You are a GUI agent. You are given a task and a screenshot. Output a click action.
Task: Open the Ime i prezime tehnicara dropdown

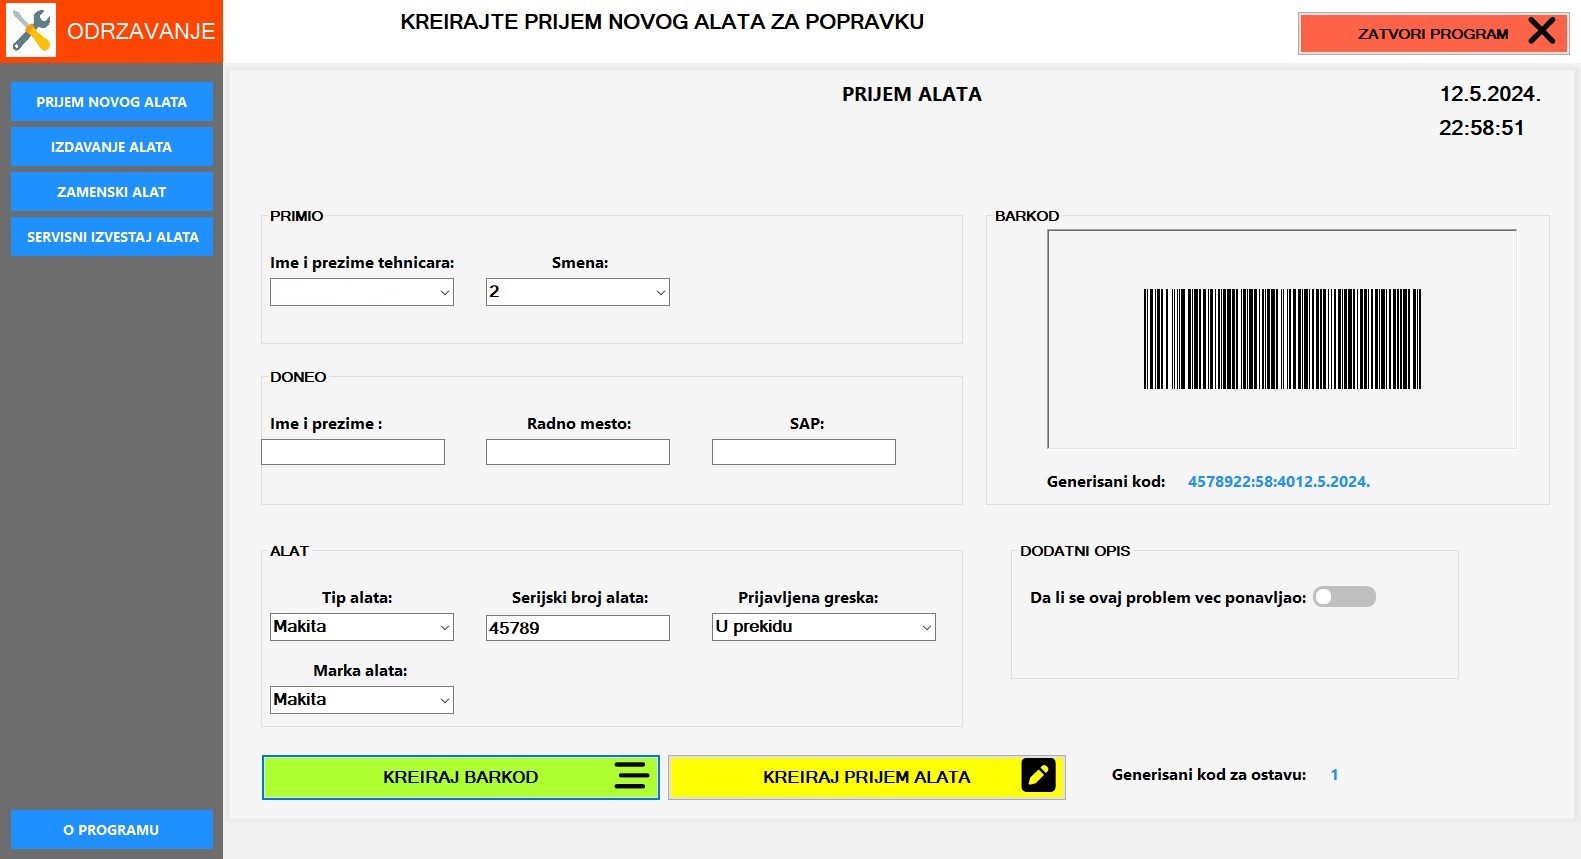coord(362,292)
